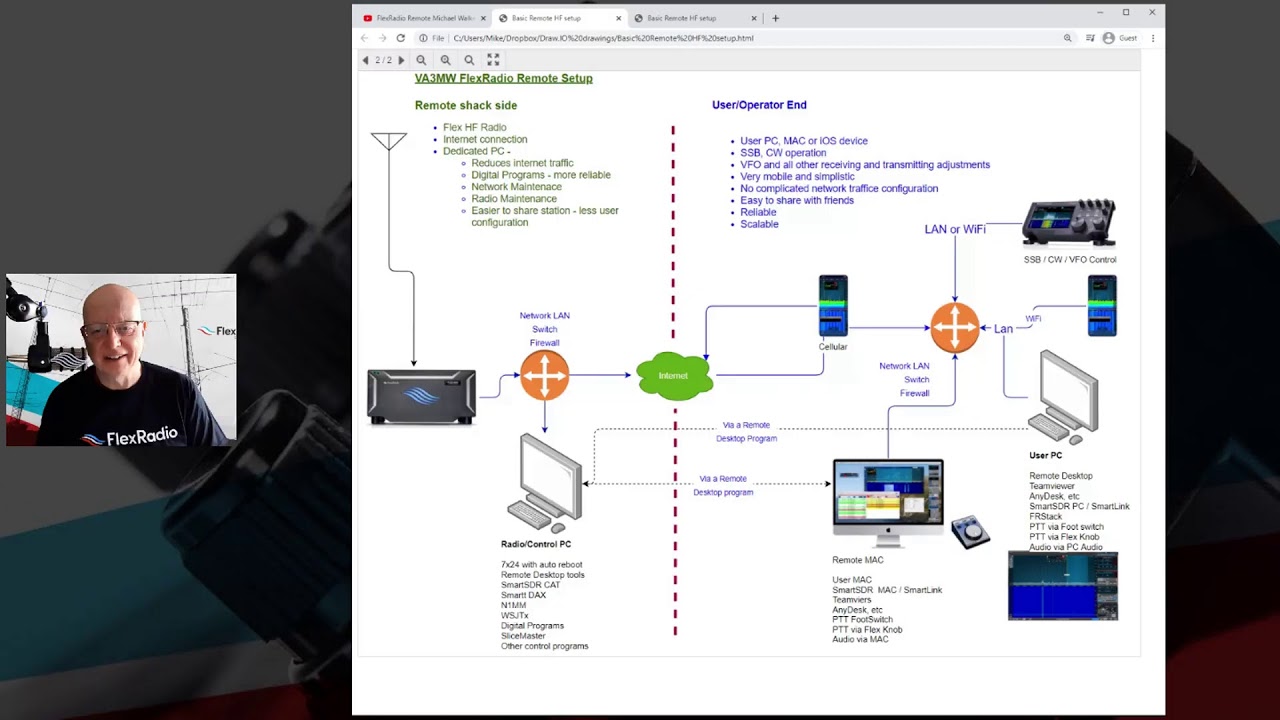The image size is (1280, 720).
Task: Click the page indicator 2 / 2
Action: click(x=383, y=60)
